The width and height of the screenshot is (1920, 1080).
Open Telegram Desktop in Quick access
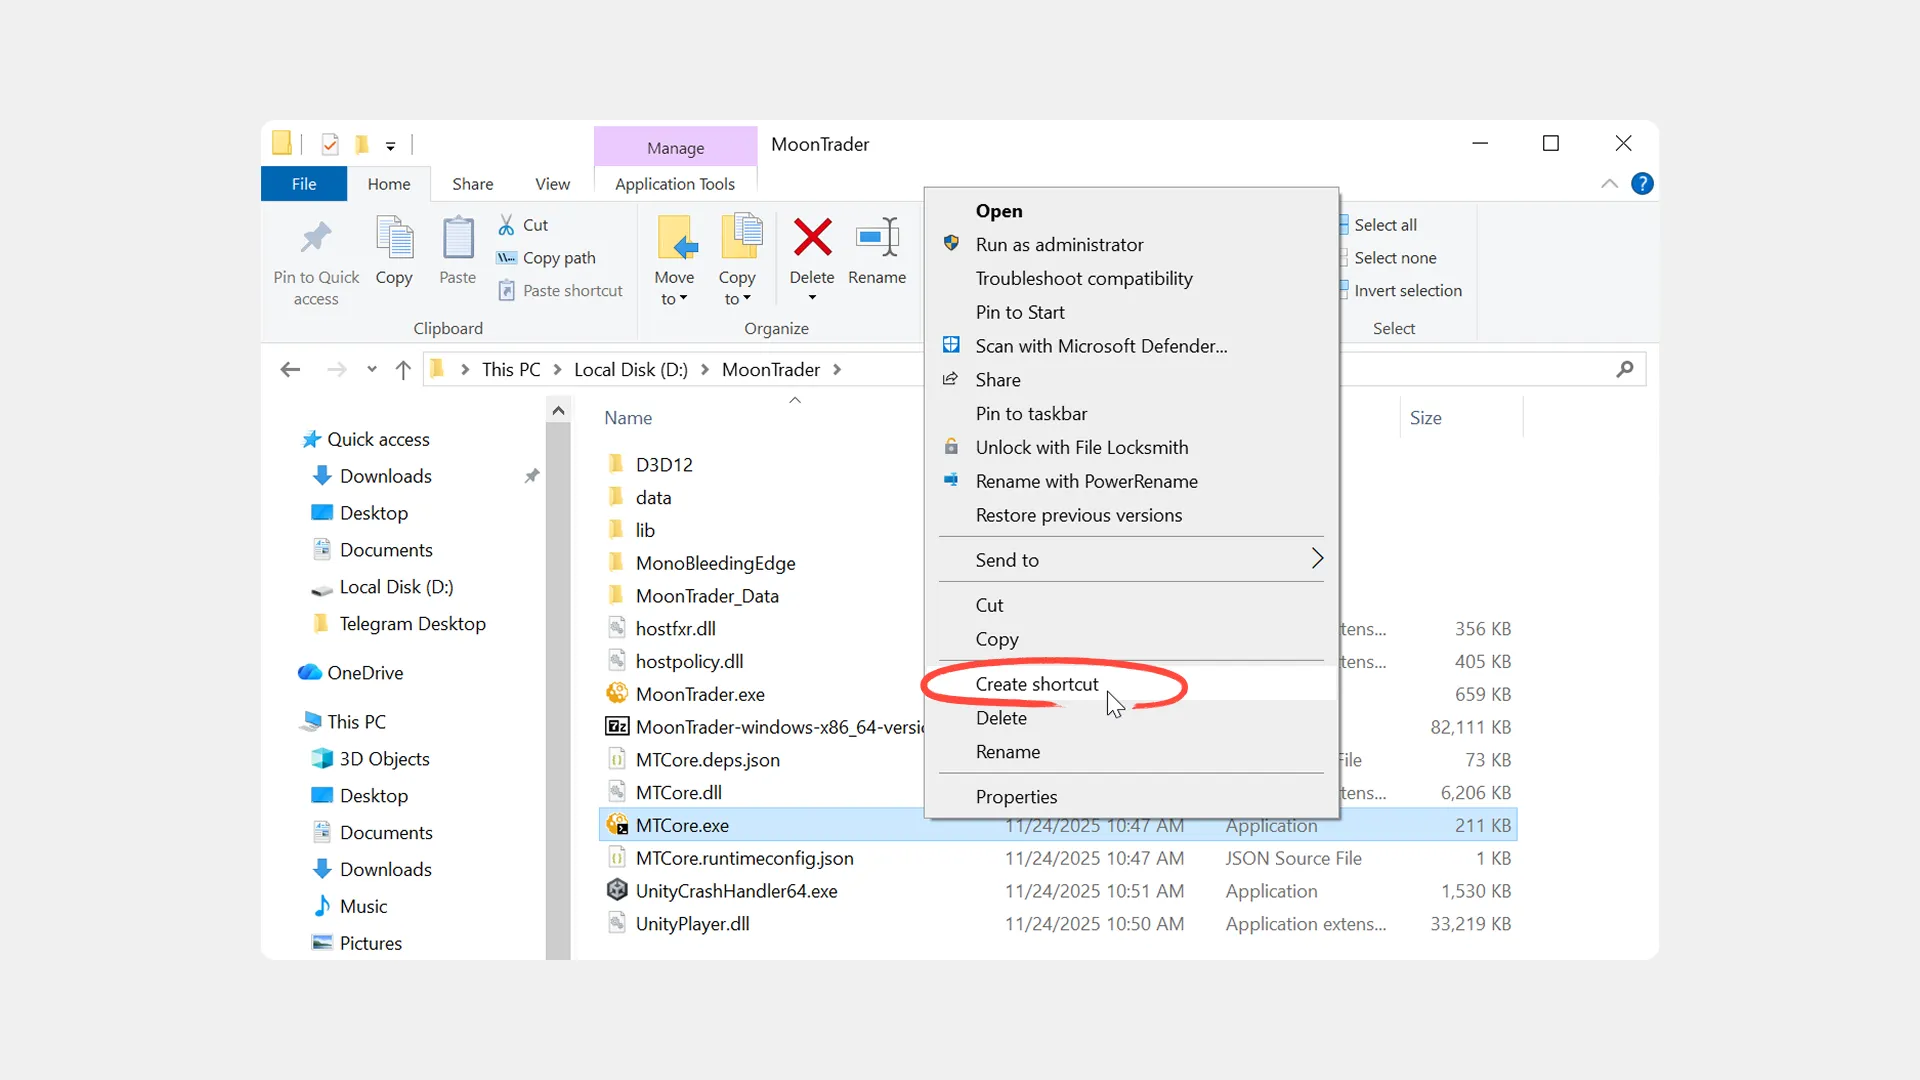point(412,624)
